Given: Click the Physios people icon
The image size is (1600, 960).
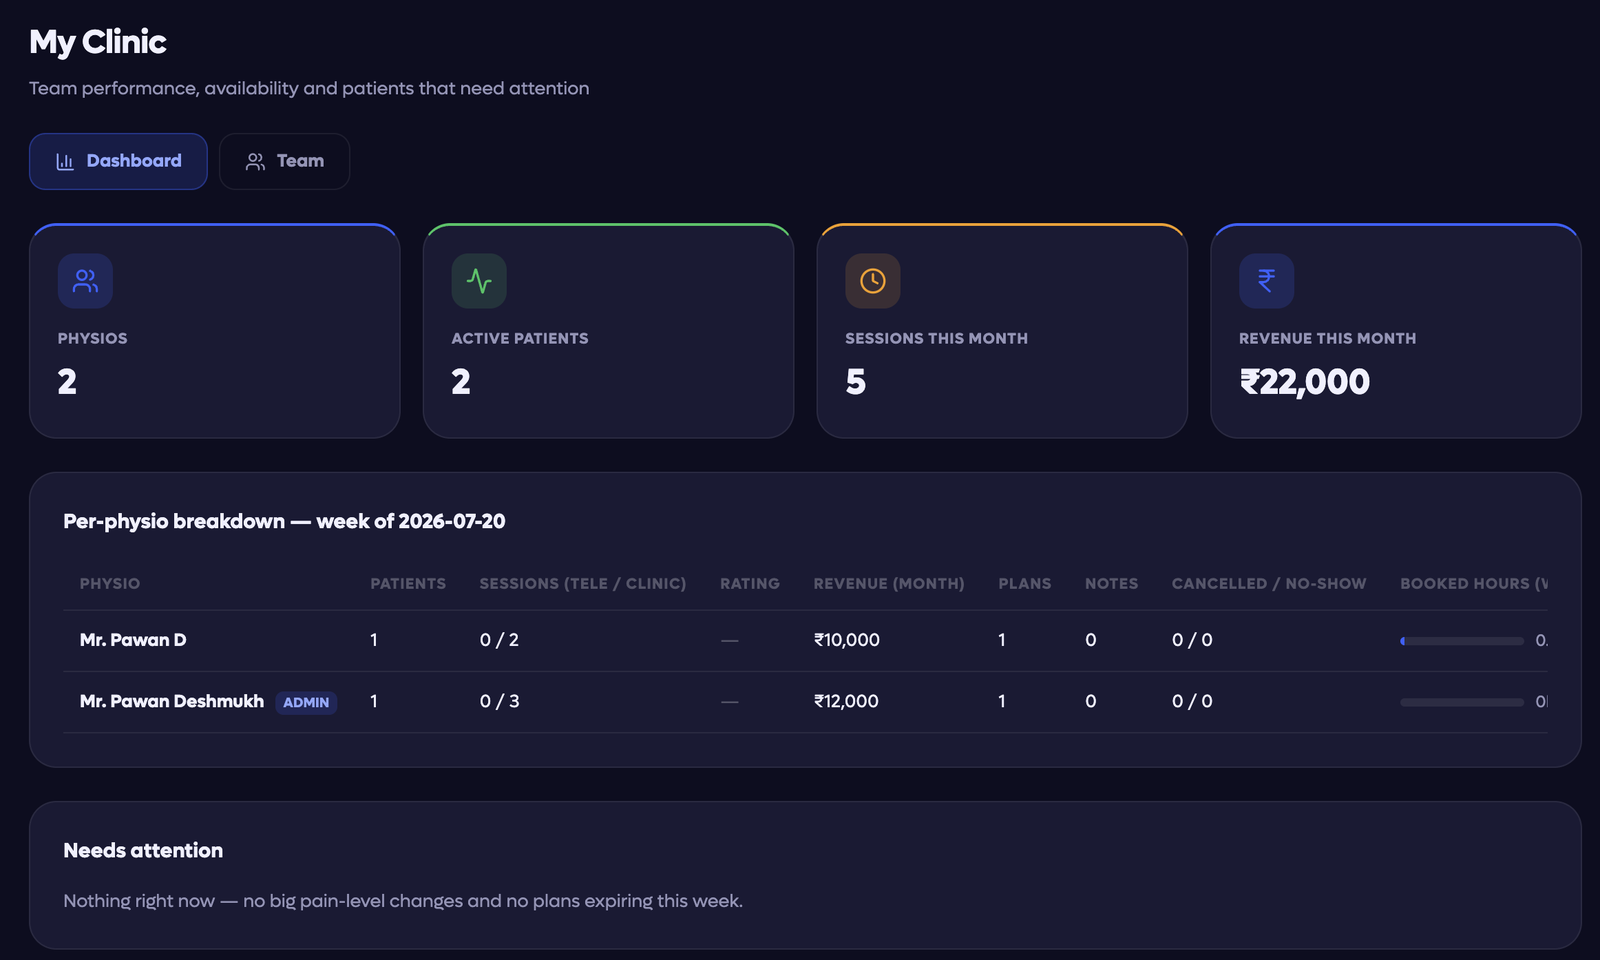Looking at the screenshot, I should [x=85, y=281].
